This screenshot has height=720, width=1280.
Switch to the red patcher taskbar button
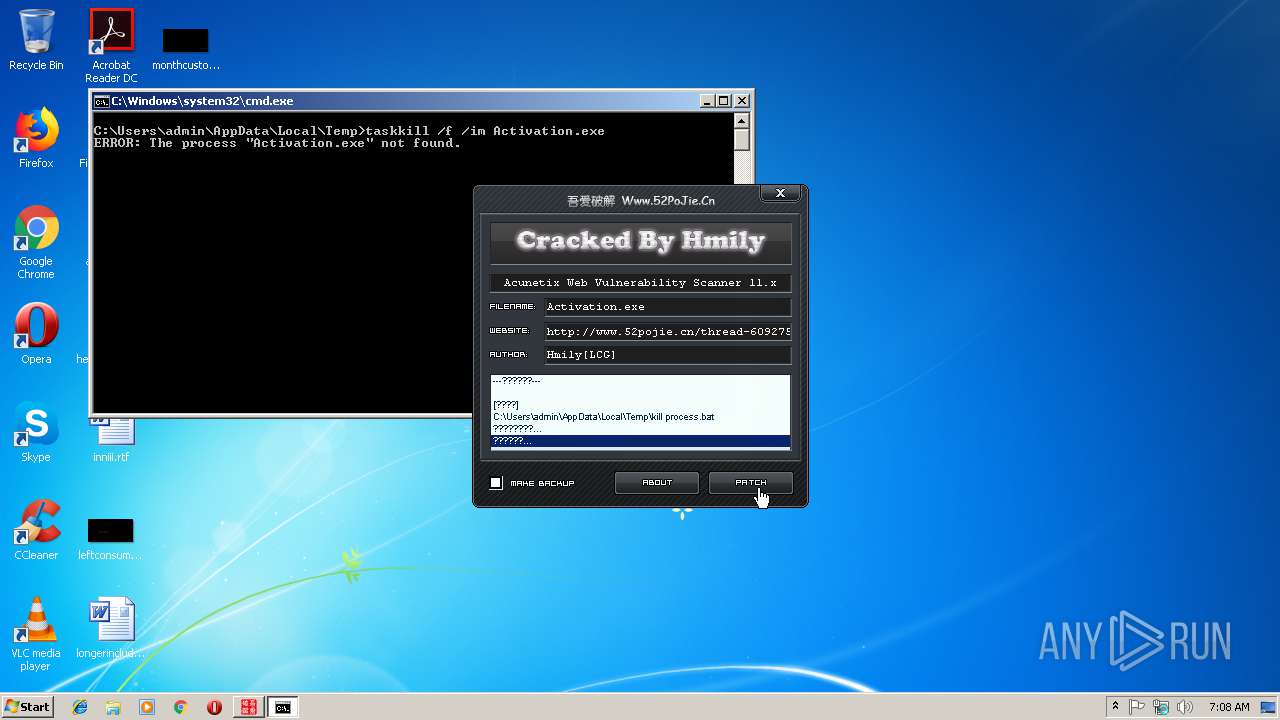248,707
